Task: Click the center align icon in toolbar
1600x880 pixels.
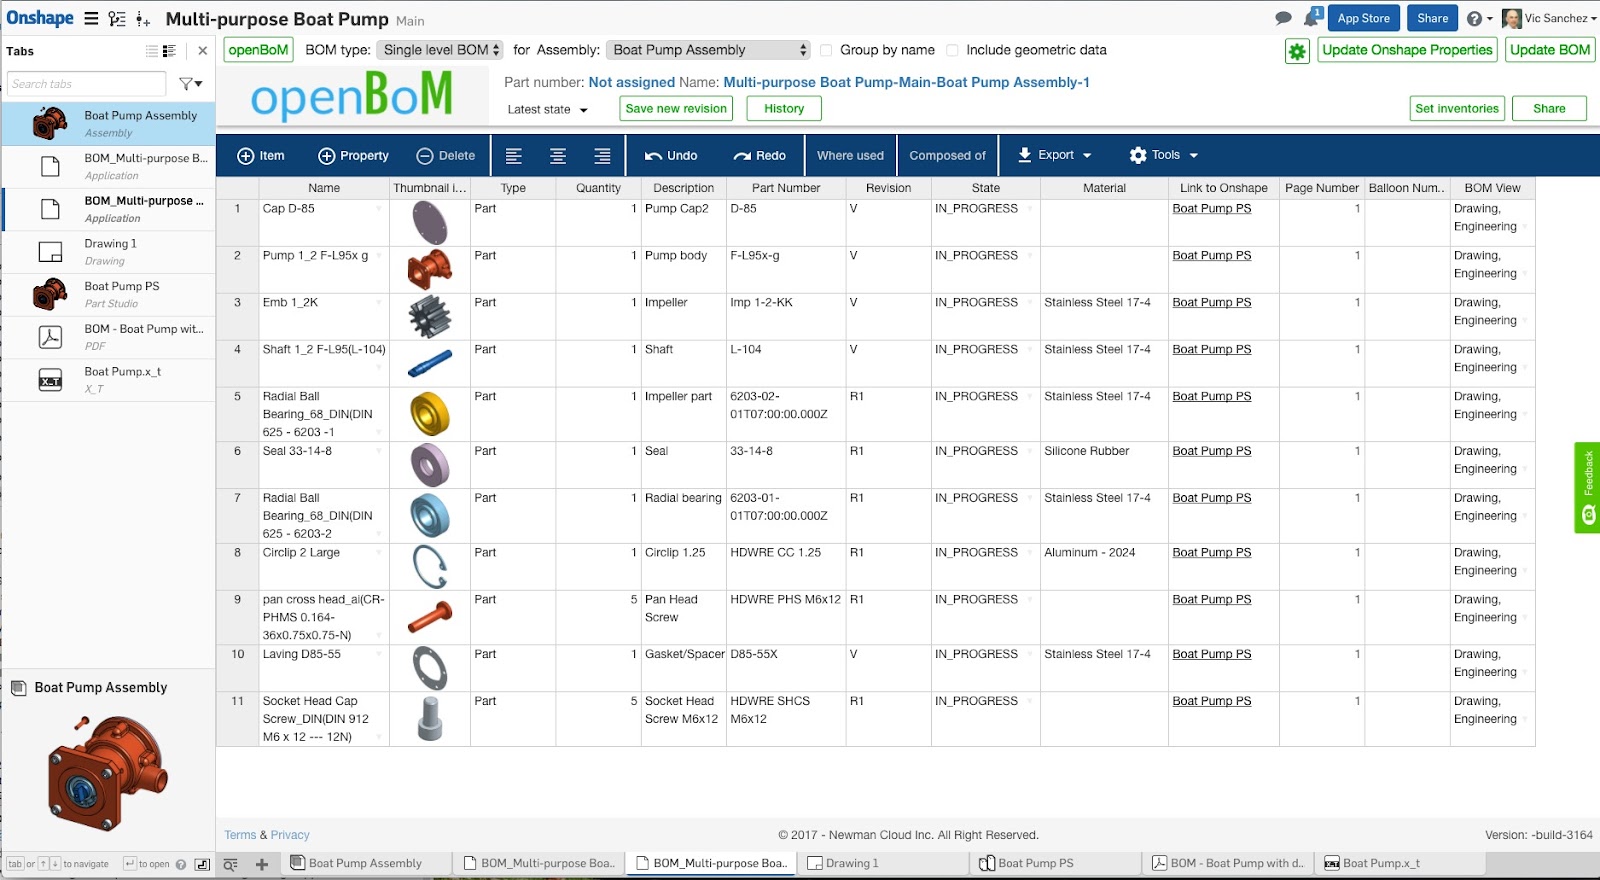Action: click(x=558, y=156)
